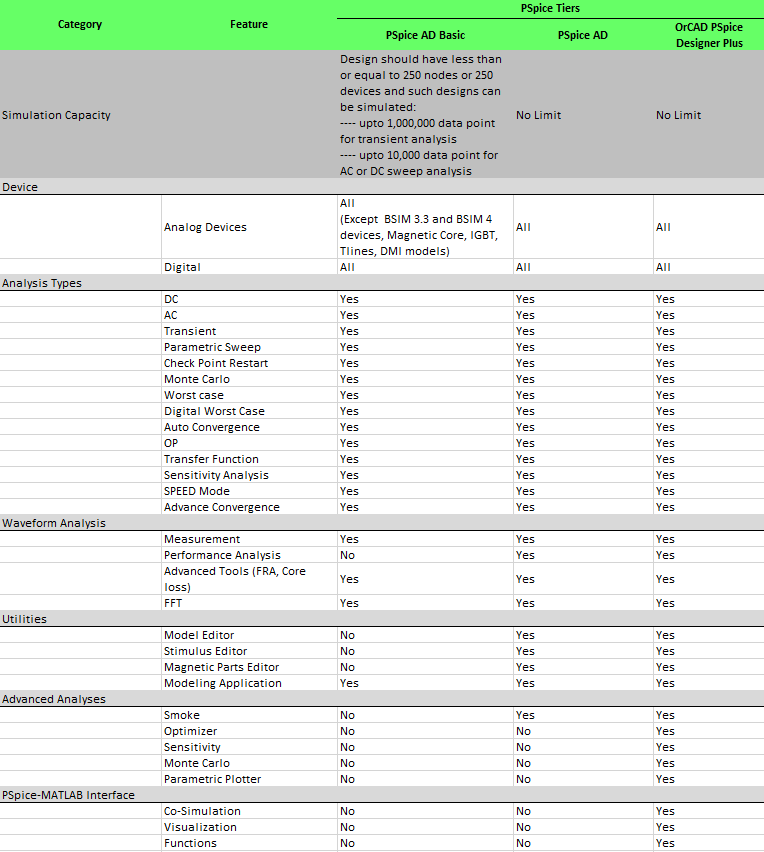The height and width of the screenshot is (852, 764).
Task: Click the Performance Analysis feature cell
Action: tap(249, 555)
